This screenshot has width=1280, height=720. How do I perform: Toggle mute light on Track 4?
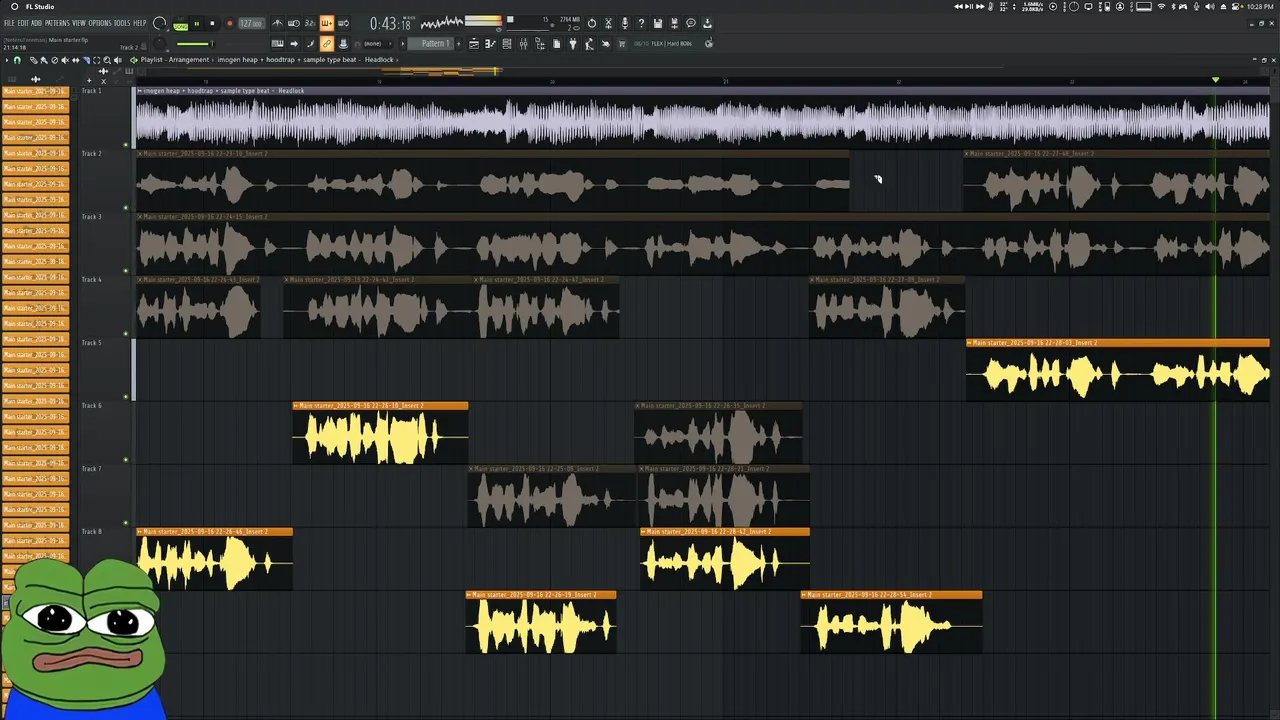pos(126,333)
